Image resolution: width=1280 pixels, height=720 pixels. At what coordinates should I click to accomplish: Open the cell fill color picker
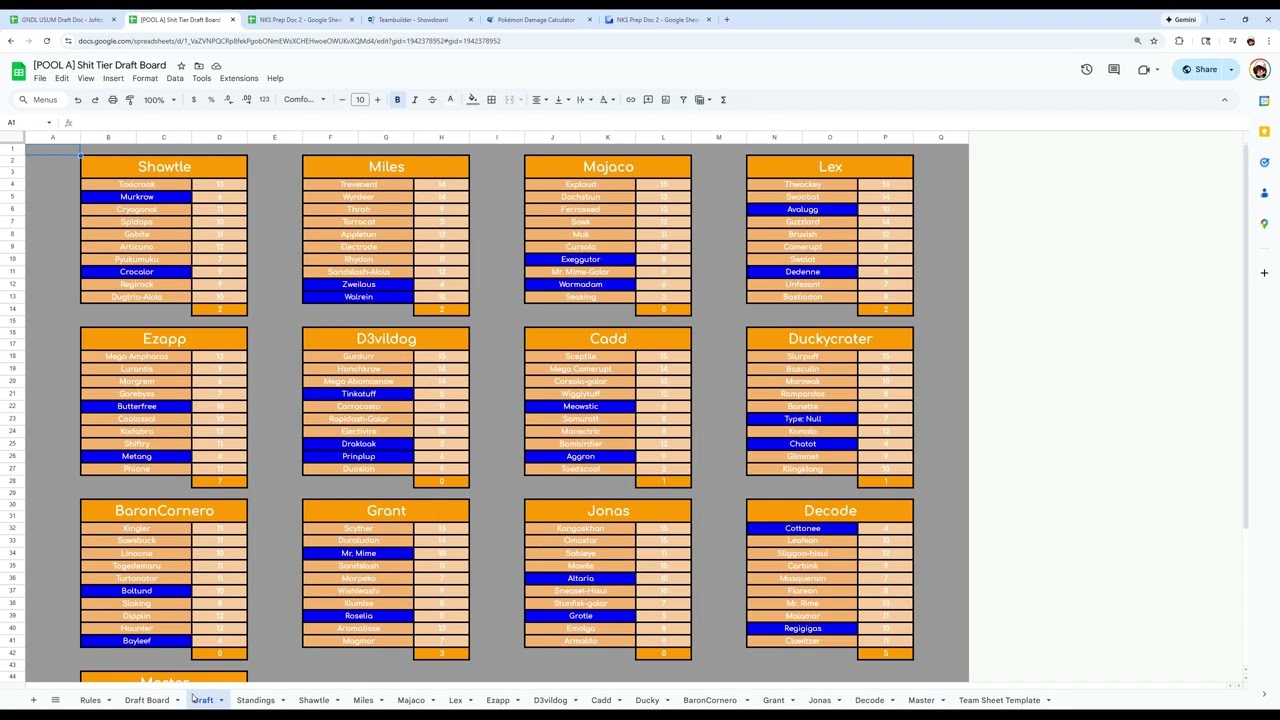pyautogui.click(x=473, y=100)
